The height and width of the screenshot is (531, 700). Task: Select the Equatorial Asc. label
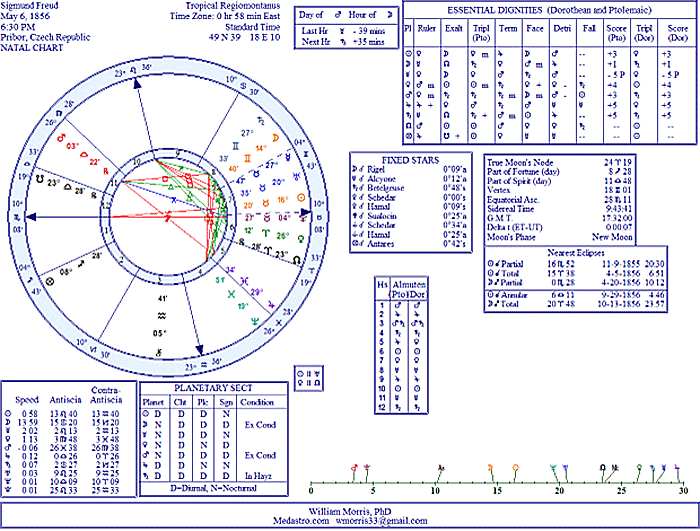point(513,200)
